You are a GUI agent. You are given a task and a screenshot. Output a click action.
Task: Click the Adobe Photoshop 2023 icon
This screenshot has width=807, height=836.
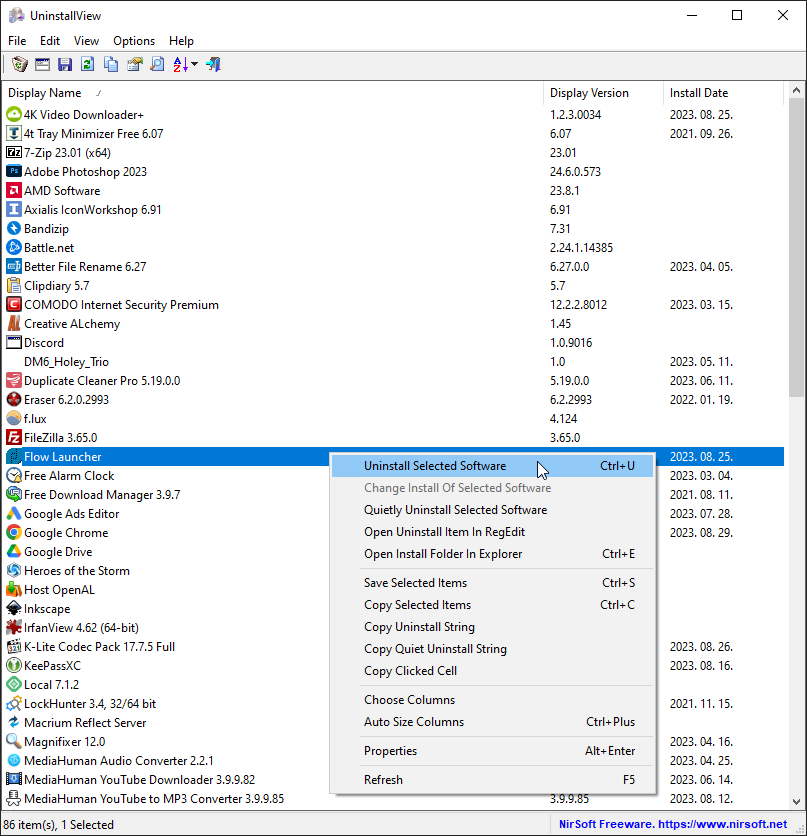pos(14,171)
